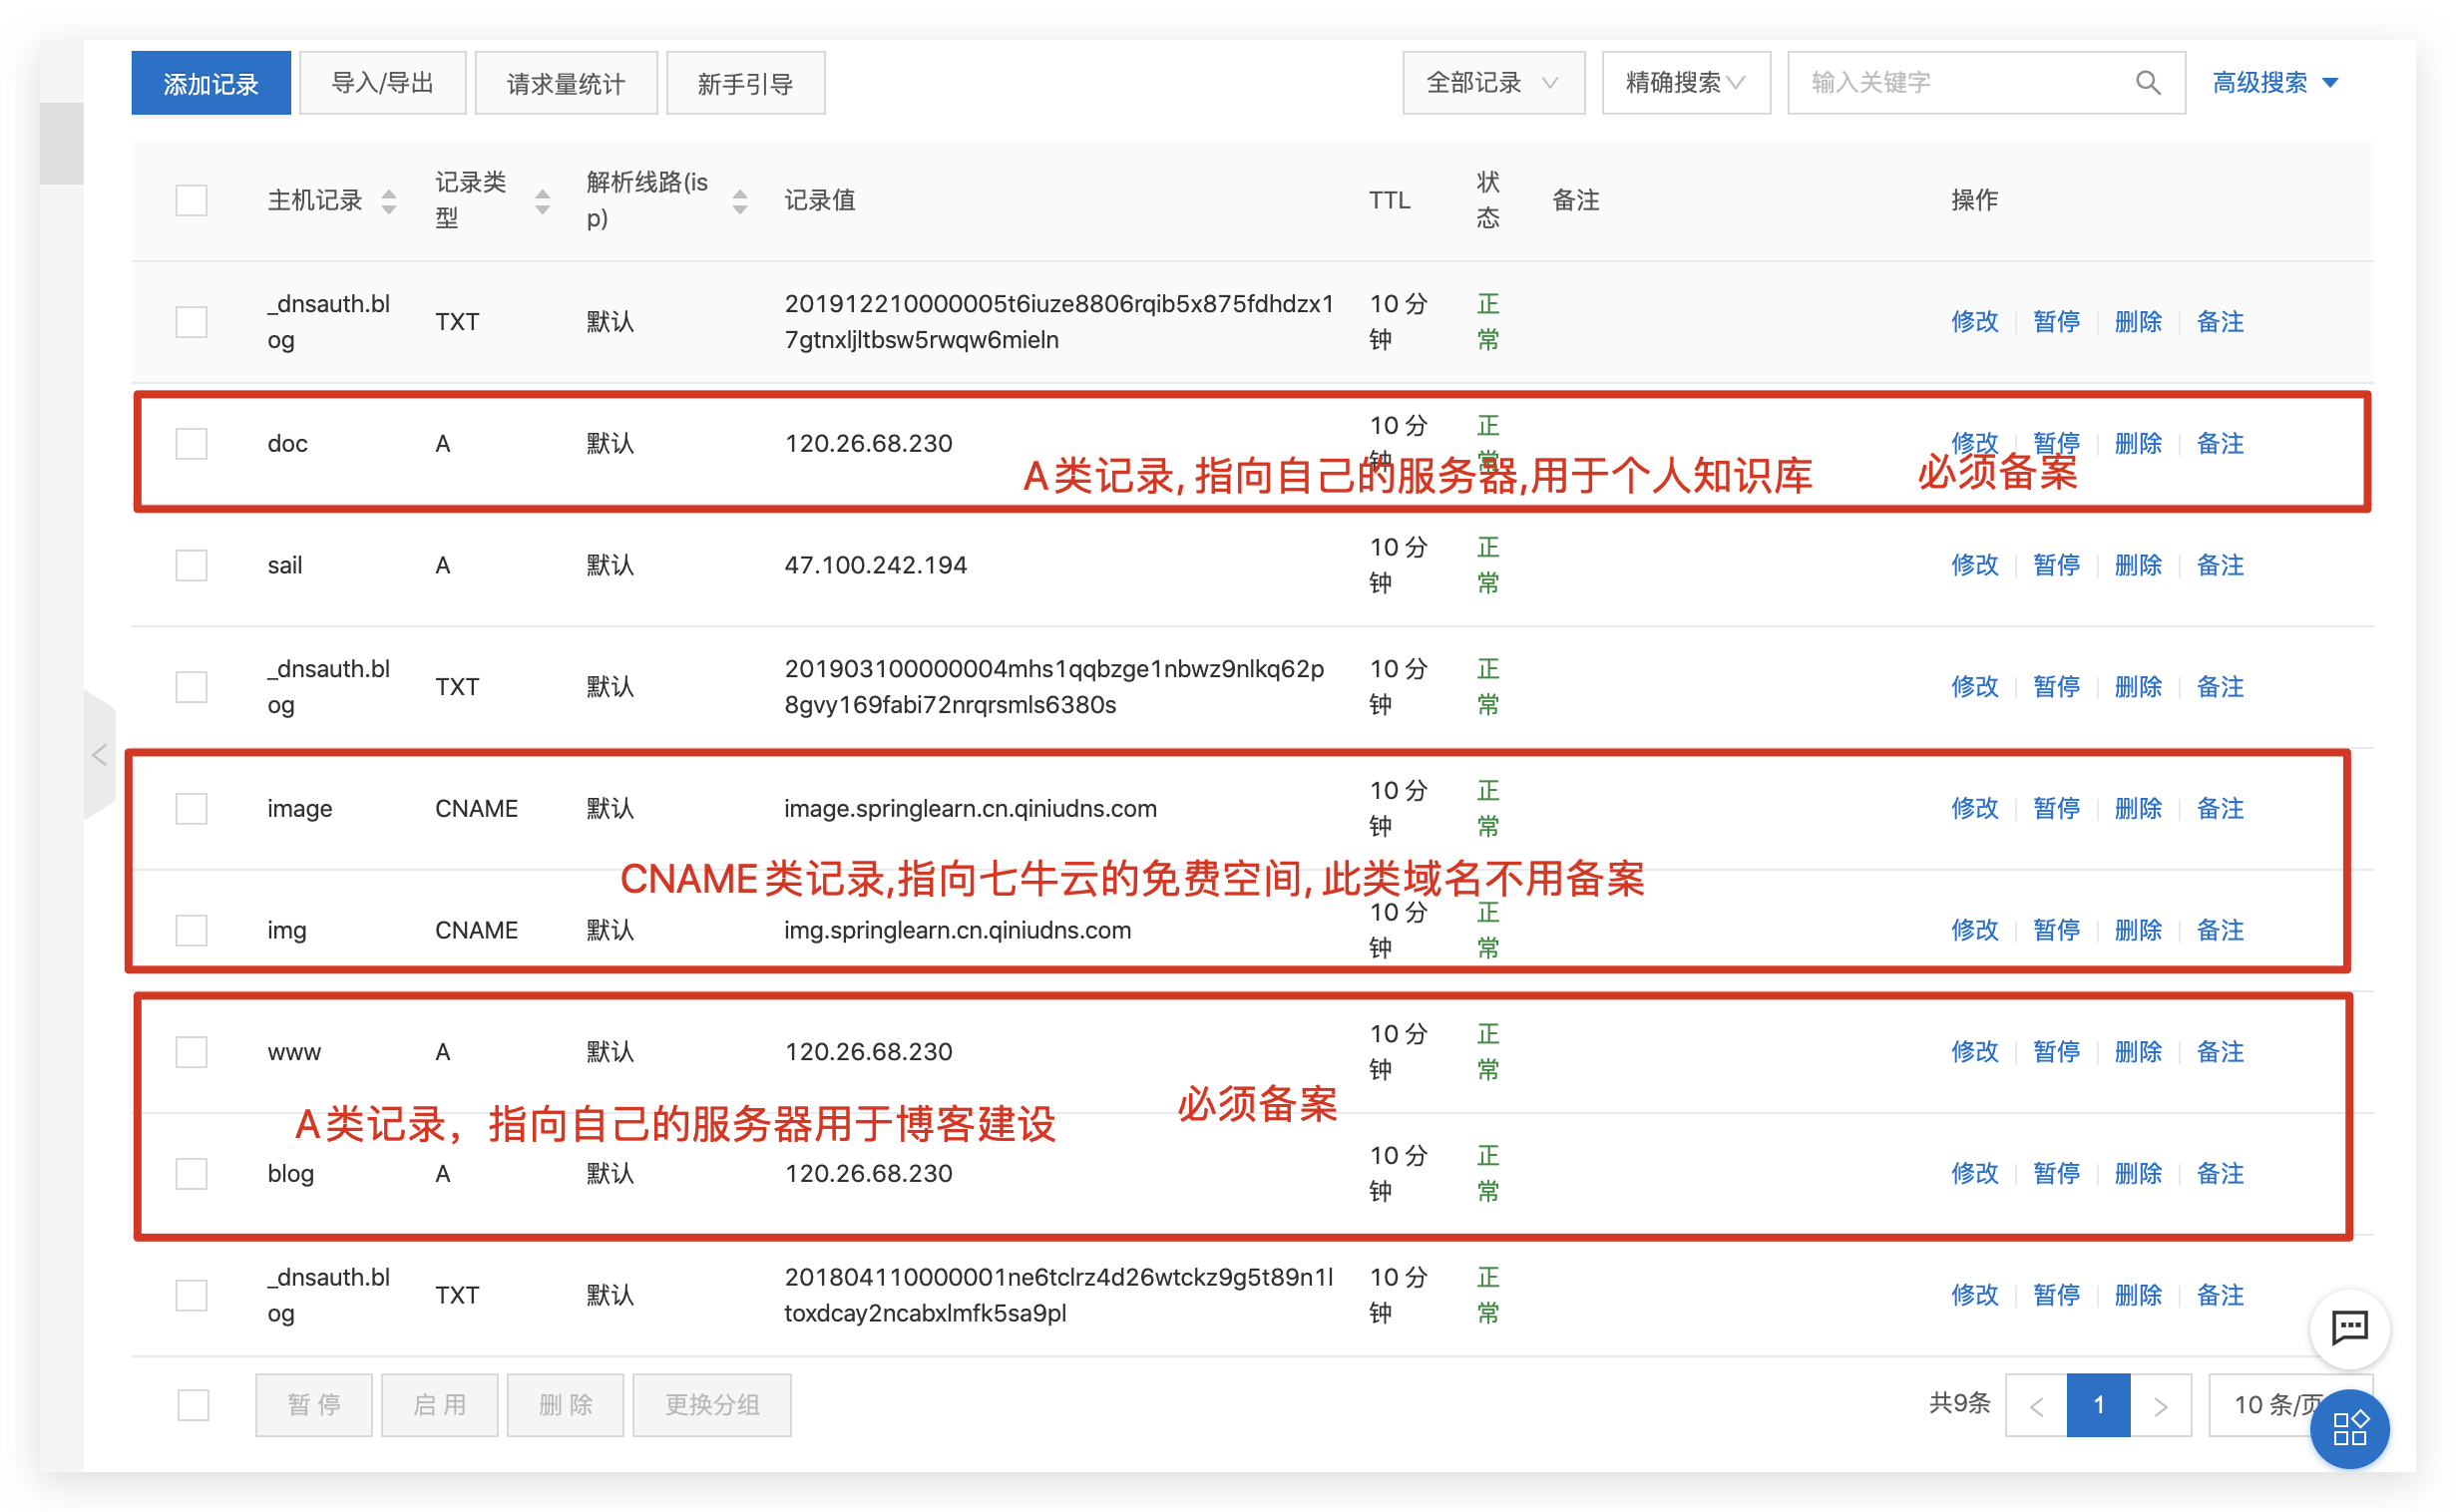Click the 添加记录 button

(211, 83)
